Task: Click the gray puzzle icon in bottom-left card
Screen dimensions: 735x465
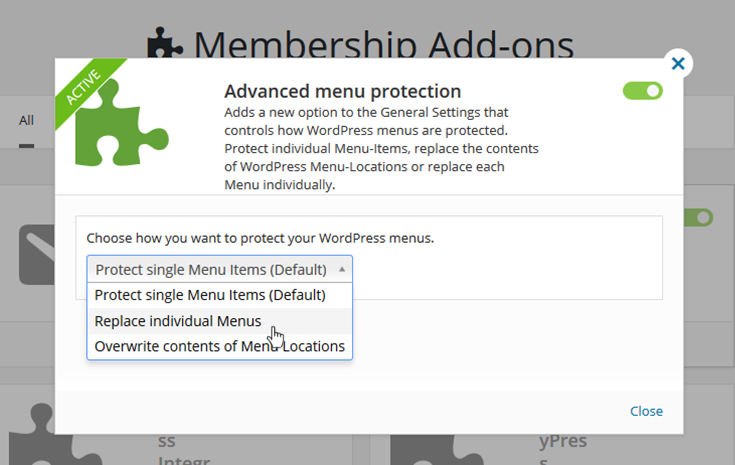Action: (x=38, y=430)
